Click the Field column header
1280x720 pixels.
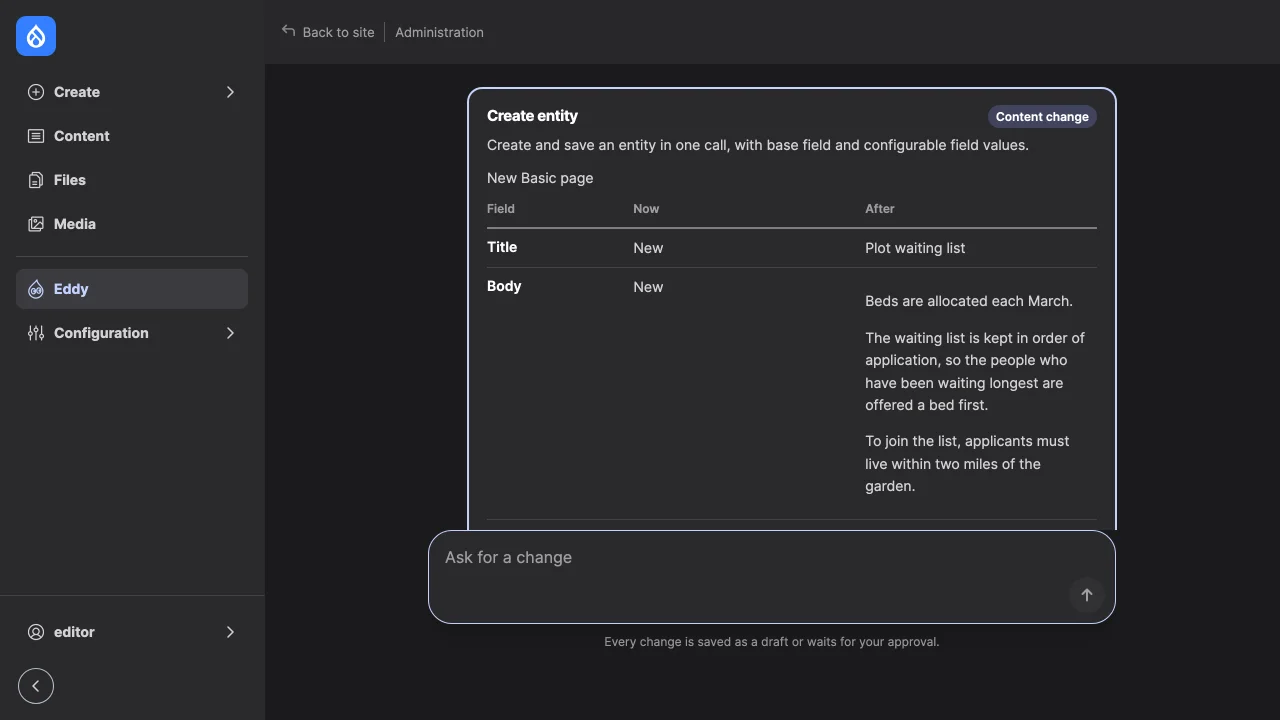coord(501,209)
